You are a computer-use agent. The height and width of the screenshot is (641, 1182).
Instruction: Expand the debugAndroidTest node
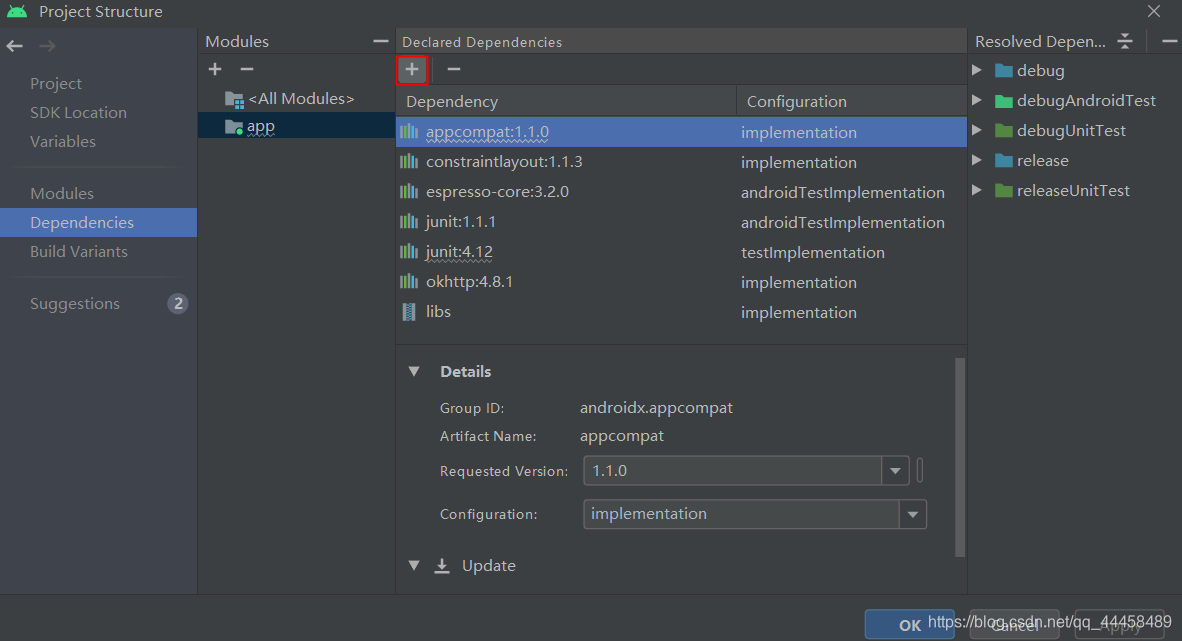pos(977,100)
